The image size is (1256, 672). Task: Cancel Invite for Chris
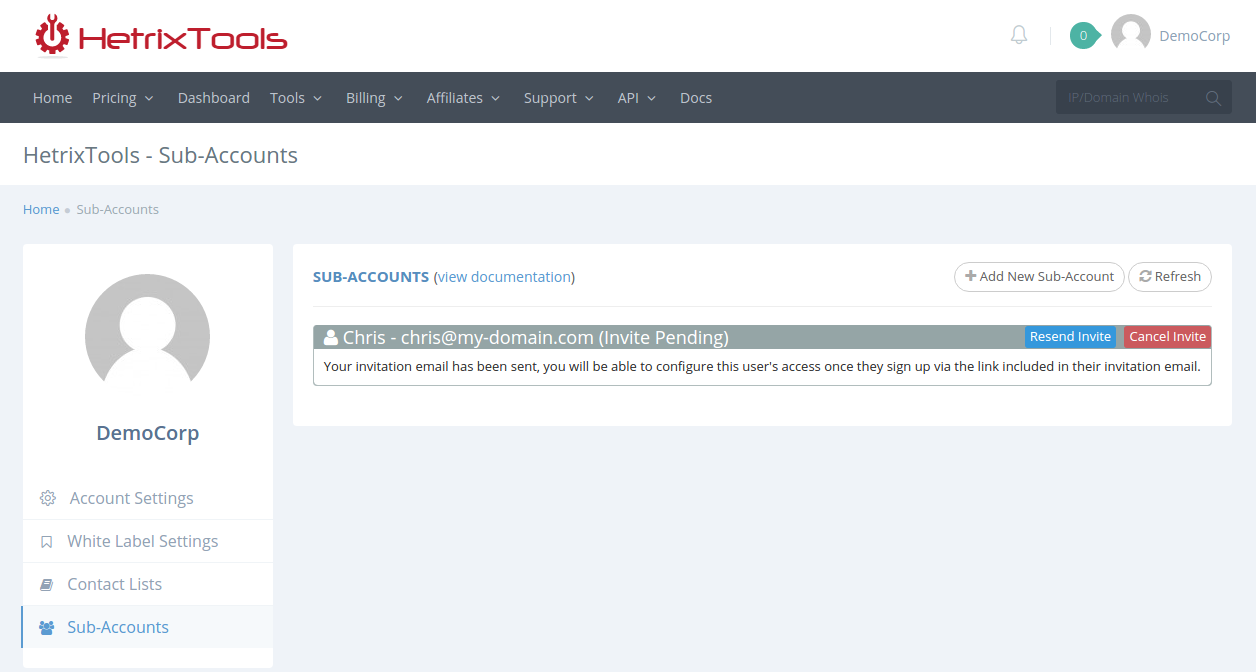1167,337
